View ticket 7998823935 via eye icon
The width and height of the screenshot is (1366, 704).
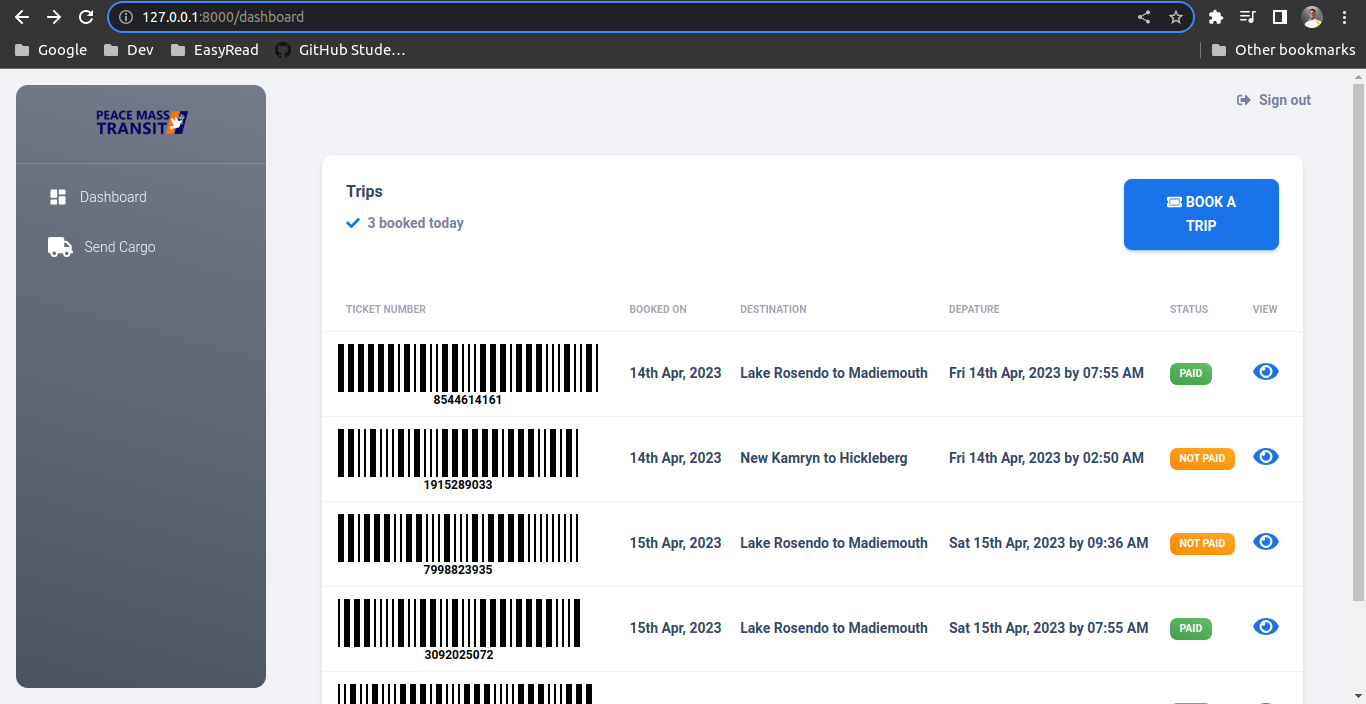[1266, 542]
